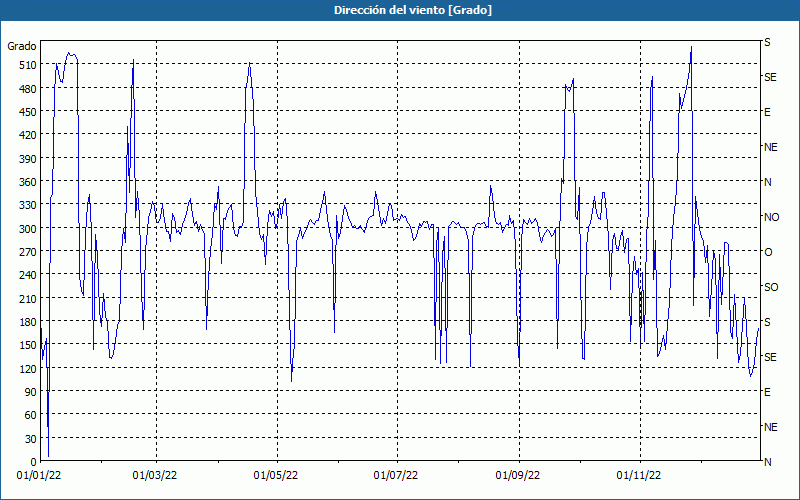
Task: Select the E compass label level with 450
Action: click(767, 112)
